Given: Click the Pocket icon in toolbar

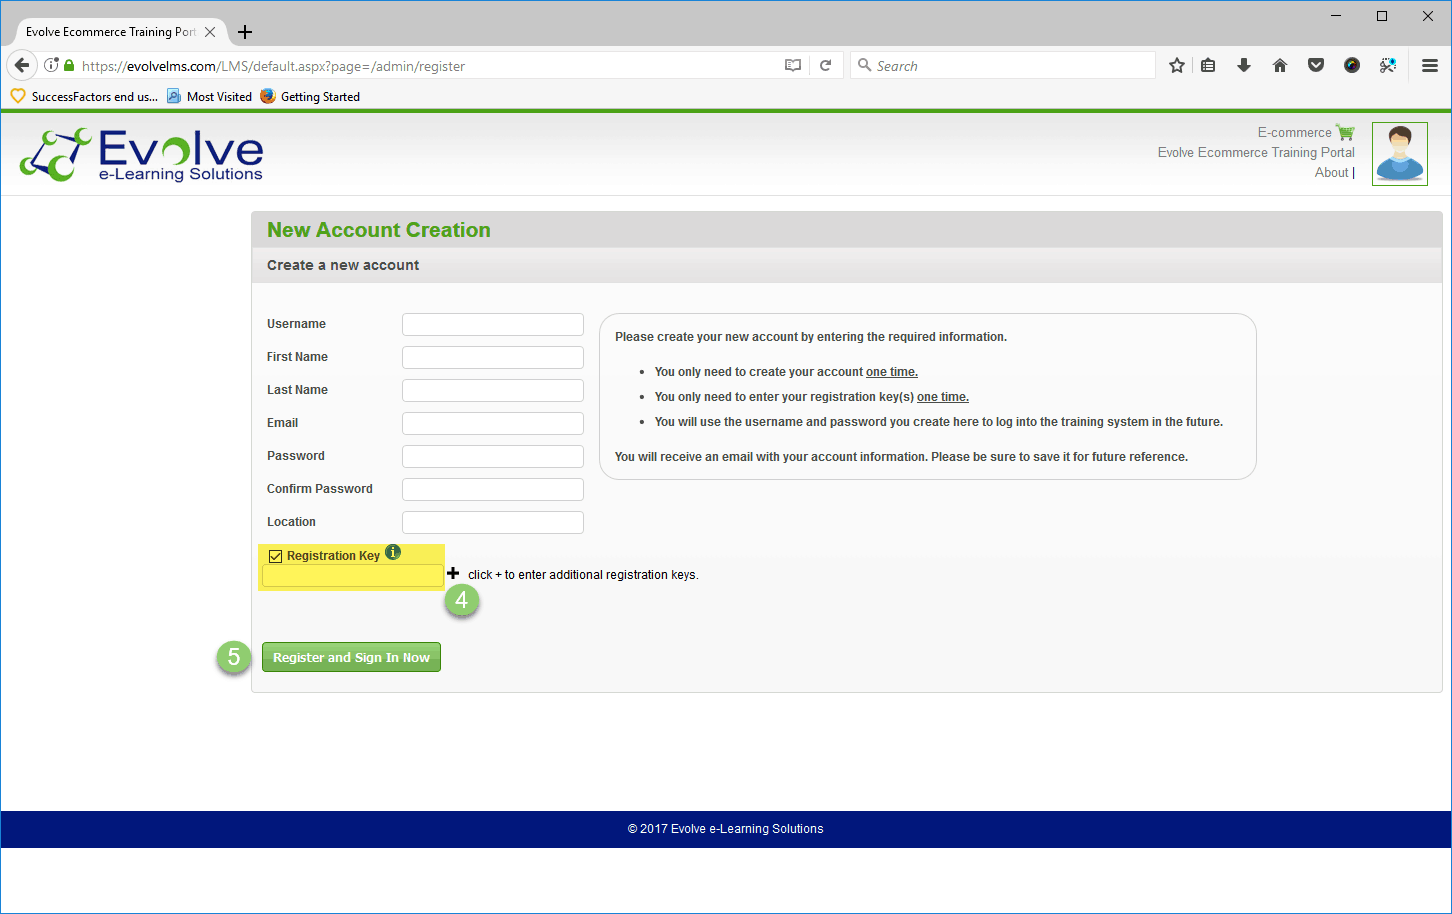Looking at the screenshot, I should (1316, 66).
